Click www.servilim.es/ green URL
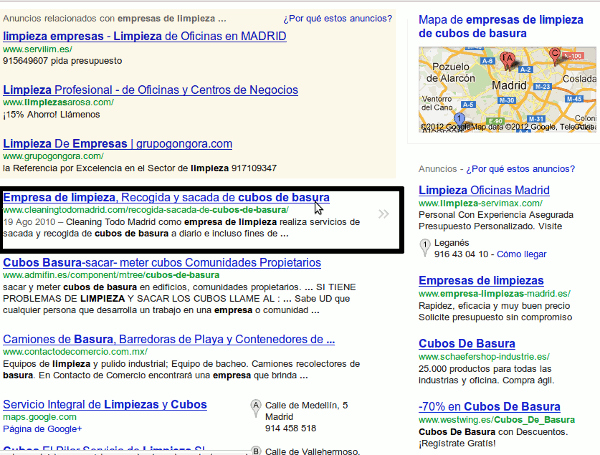Image resolution: width=600 pixels, height=455 pixels. tap(38, 49)
